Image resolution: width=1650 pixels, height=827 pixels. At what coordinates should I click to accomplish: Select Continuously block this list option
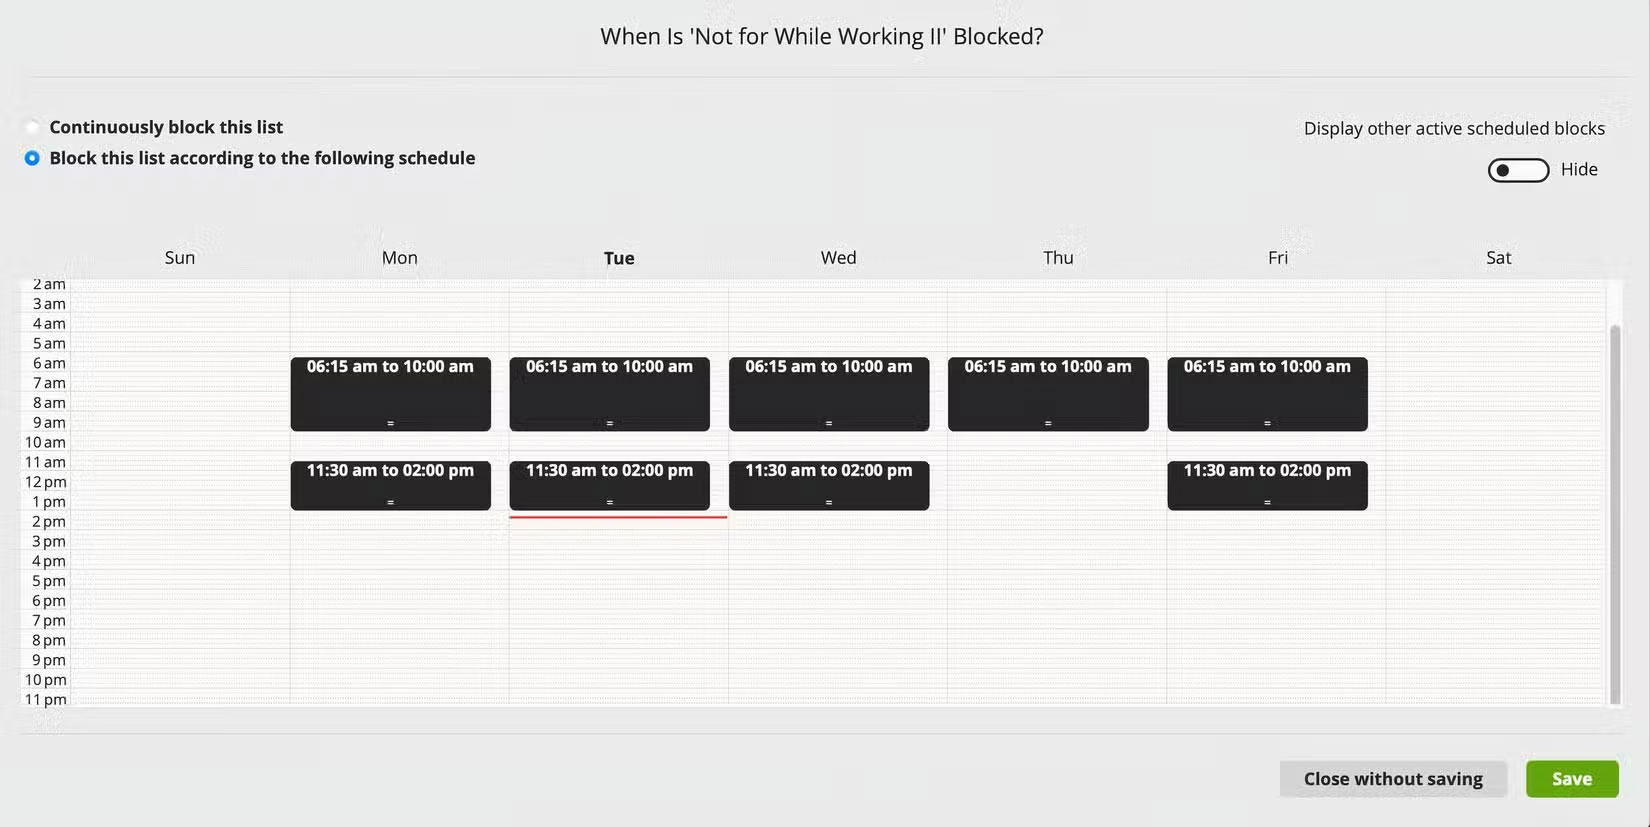(x=33, y=127)
